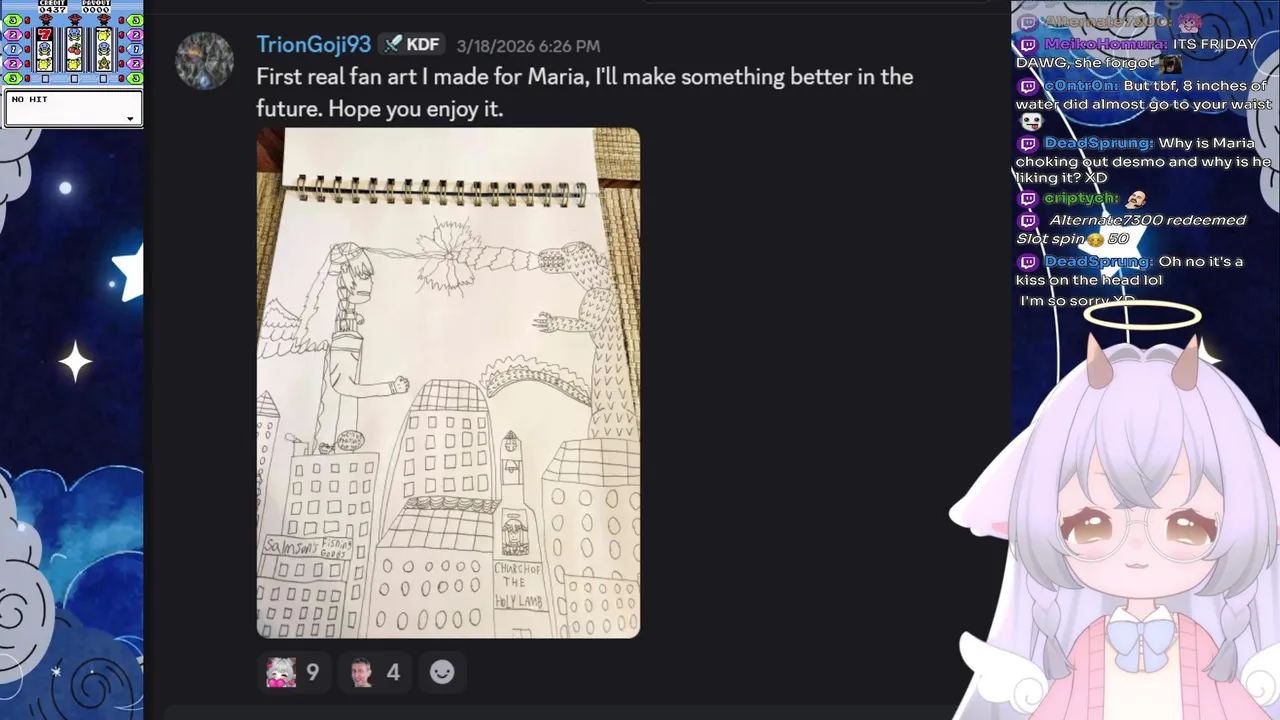Click the arrow in the NO HIT box
This screenshot has height=720, width=1280.
[130, 119]
